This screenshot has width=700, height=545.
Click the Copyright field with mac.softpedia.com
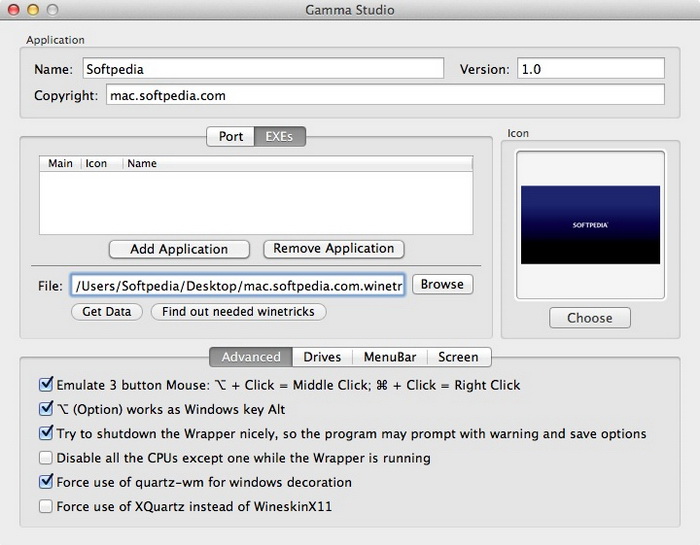point(385,95)
